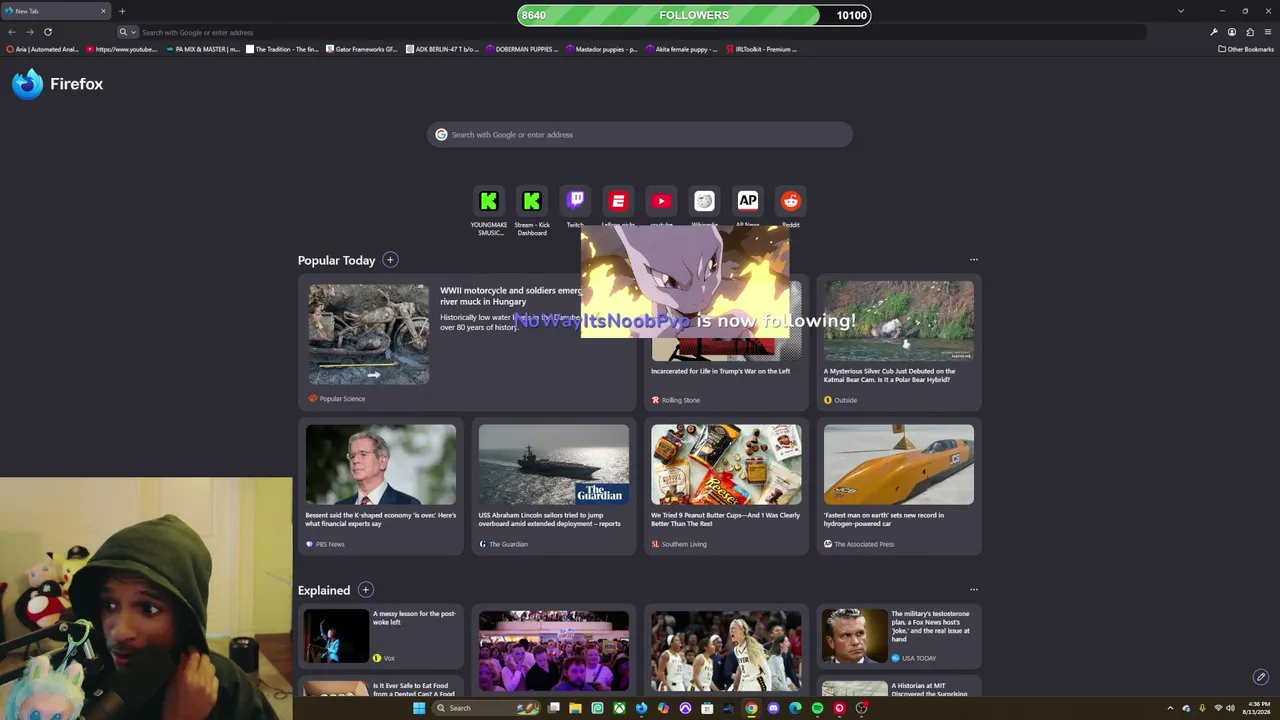Screen dimensions: 1280x720
Task: Open Fastest man on earth hydrogen car article
Action: (899, 487)
